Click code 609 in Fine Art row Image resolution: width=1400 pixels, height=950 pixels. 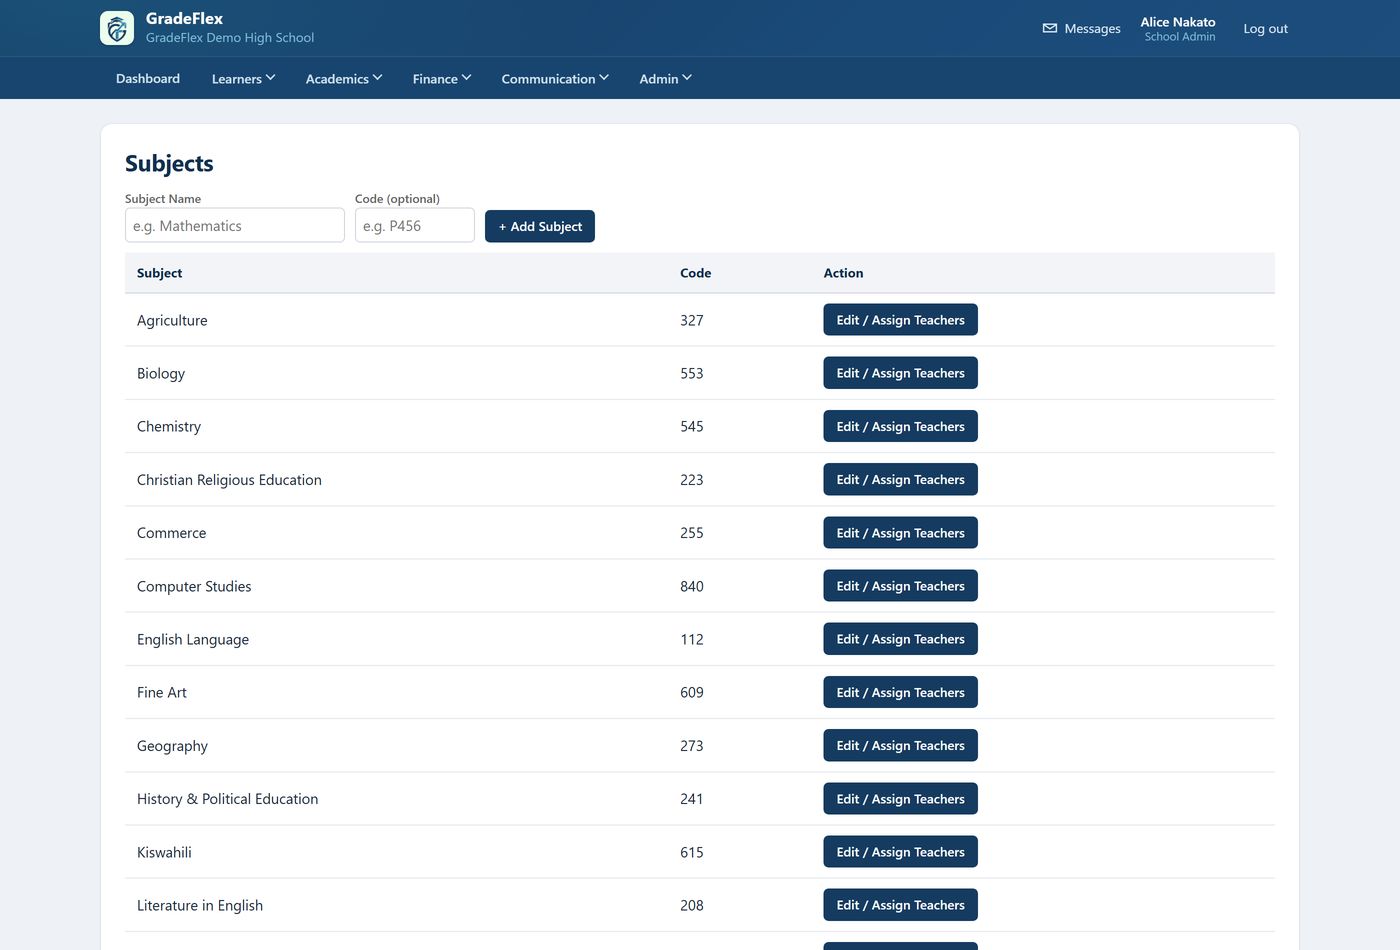click(x=692, y=692)
